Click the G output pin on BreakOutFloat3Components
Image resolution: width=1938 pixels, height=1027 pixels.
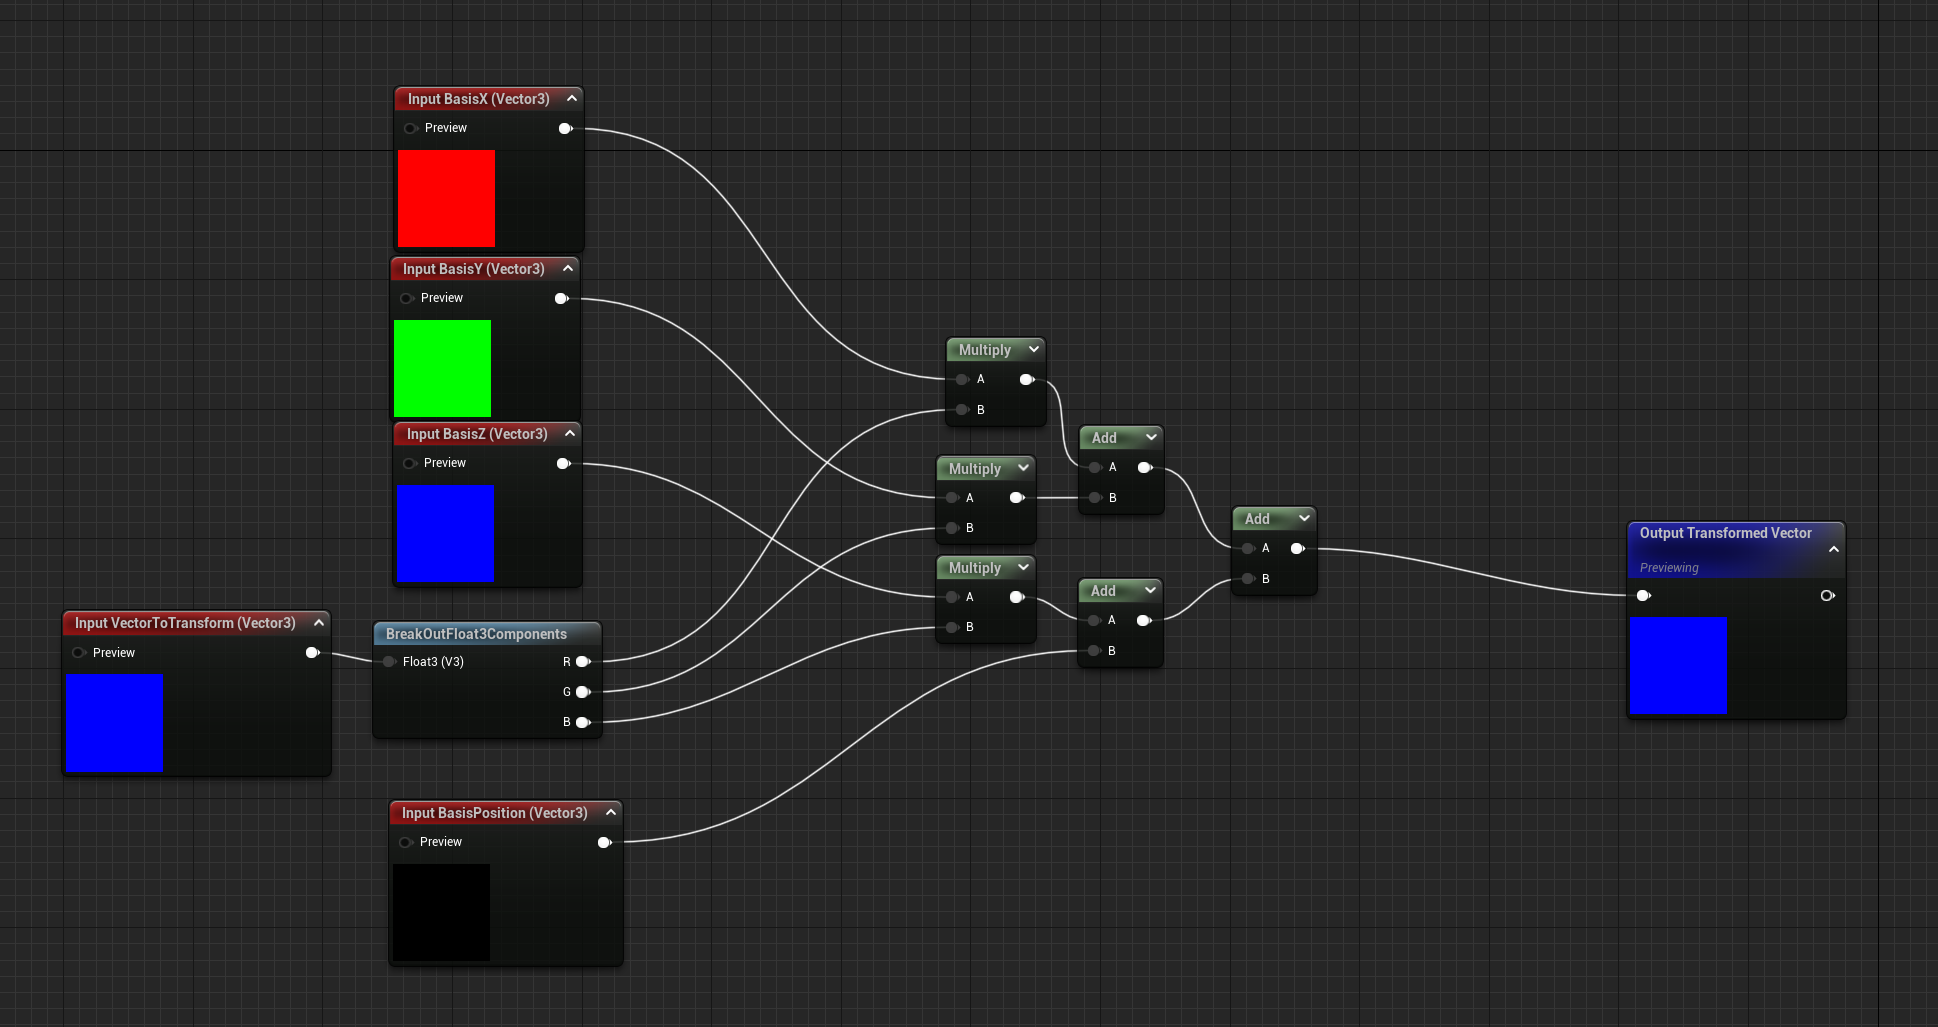pos(583,691)
